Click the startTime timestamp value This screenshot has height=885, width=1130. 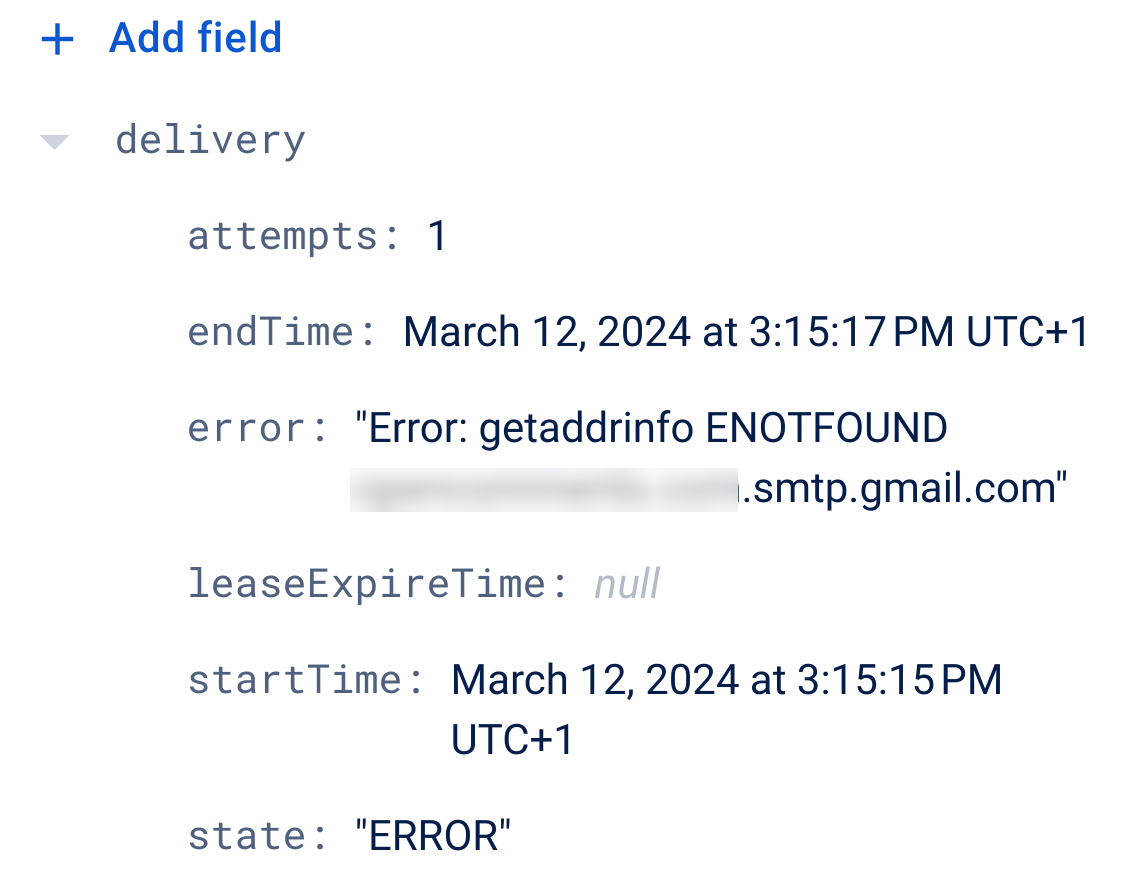[x=726, y=679]
